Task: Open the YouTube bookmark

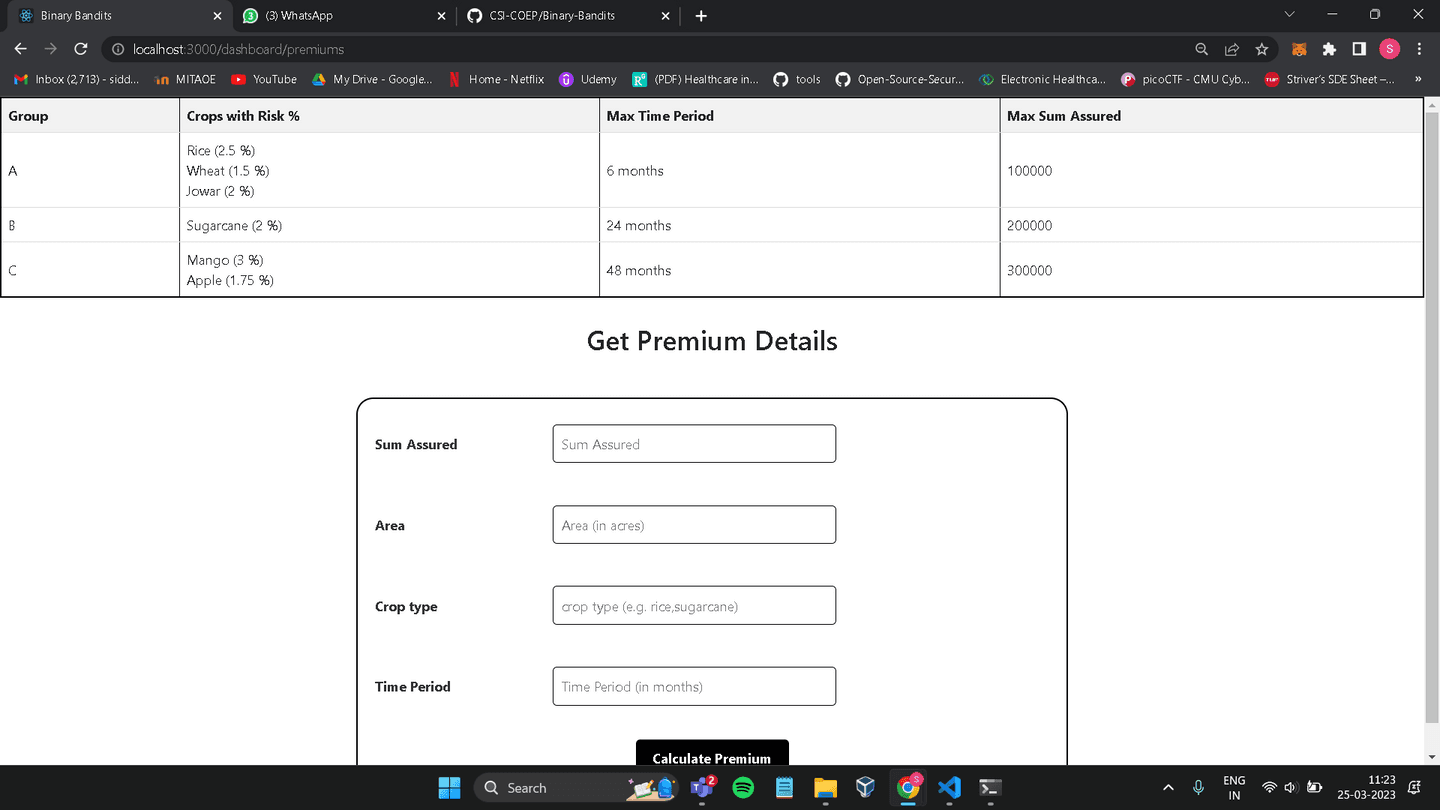Action: [x=264, y=79]
